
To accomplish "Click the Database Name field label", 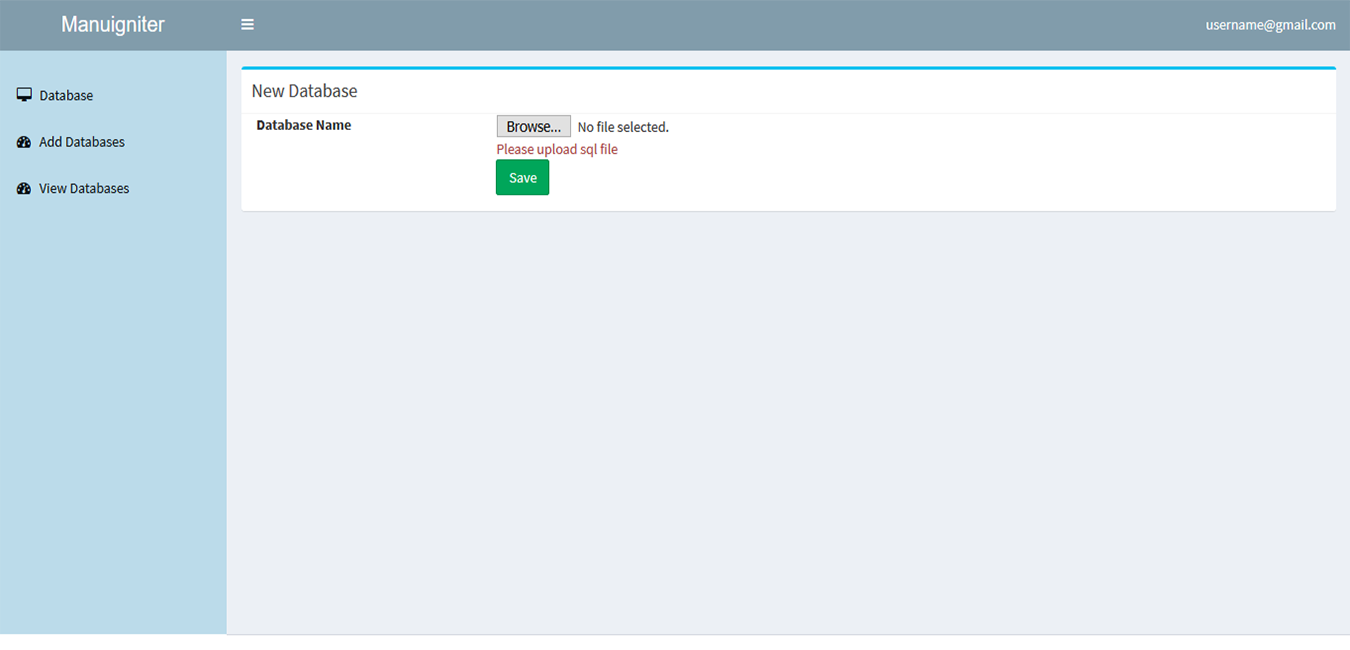I will 304,125.
